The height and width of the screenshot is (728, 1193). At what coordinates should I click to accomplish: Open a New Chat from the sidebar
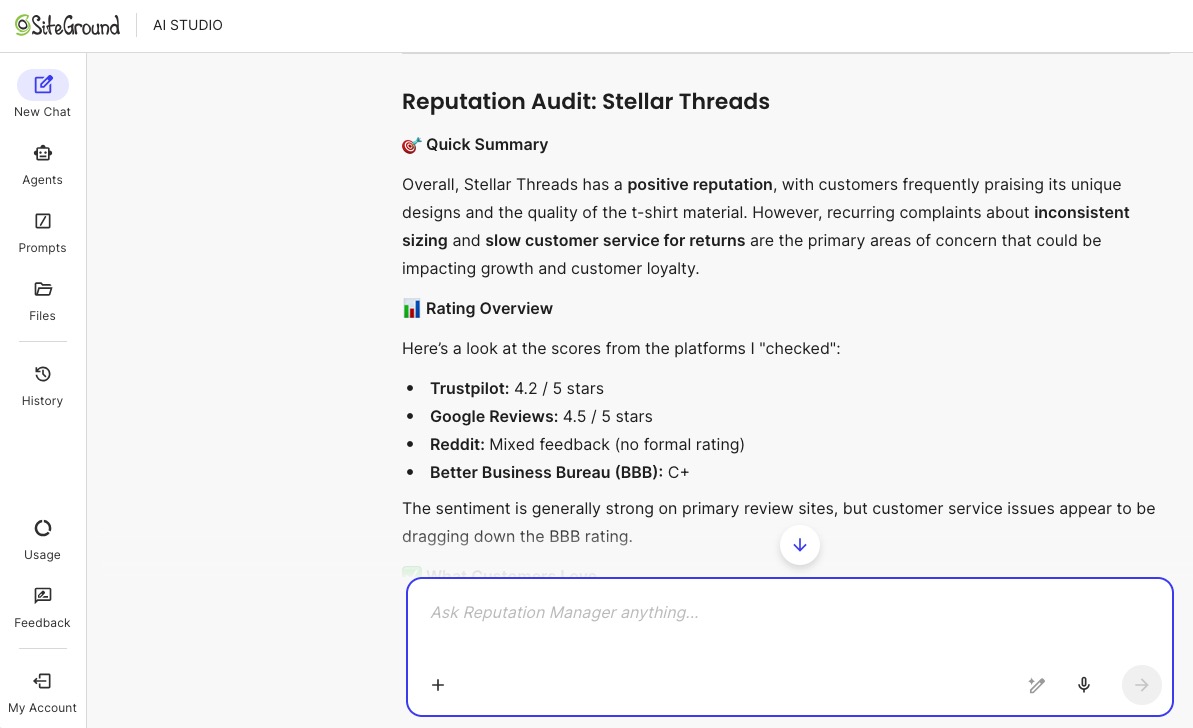[x=42, y=85]
